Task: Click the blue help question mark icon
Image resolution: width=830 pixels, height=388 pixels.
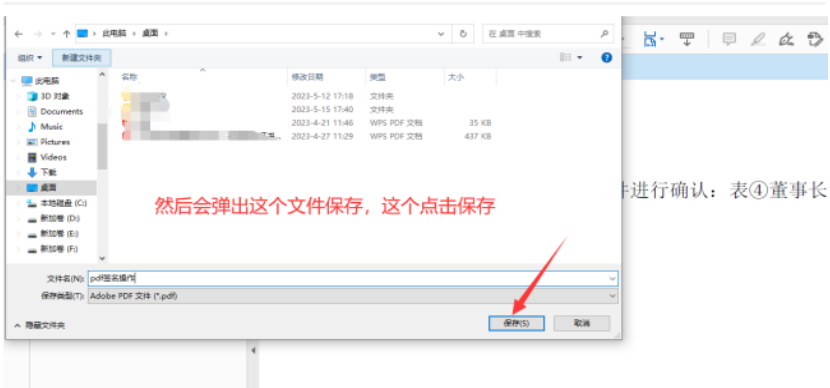Action: [x=607, y=58]
